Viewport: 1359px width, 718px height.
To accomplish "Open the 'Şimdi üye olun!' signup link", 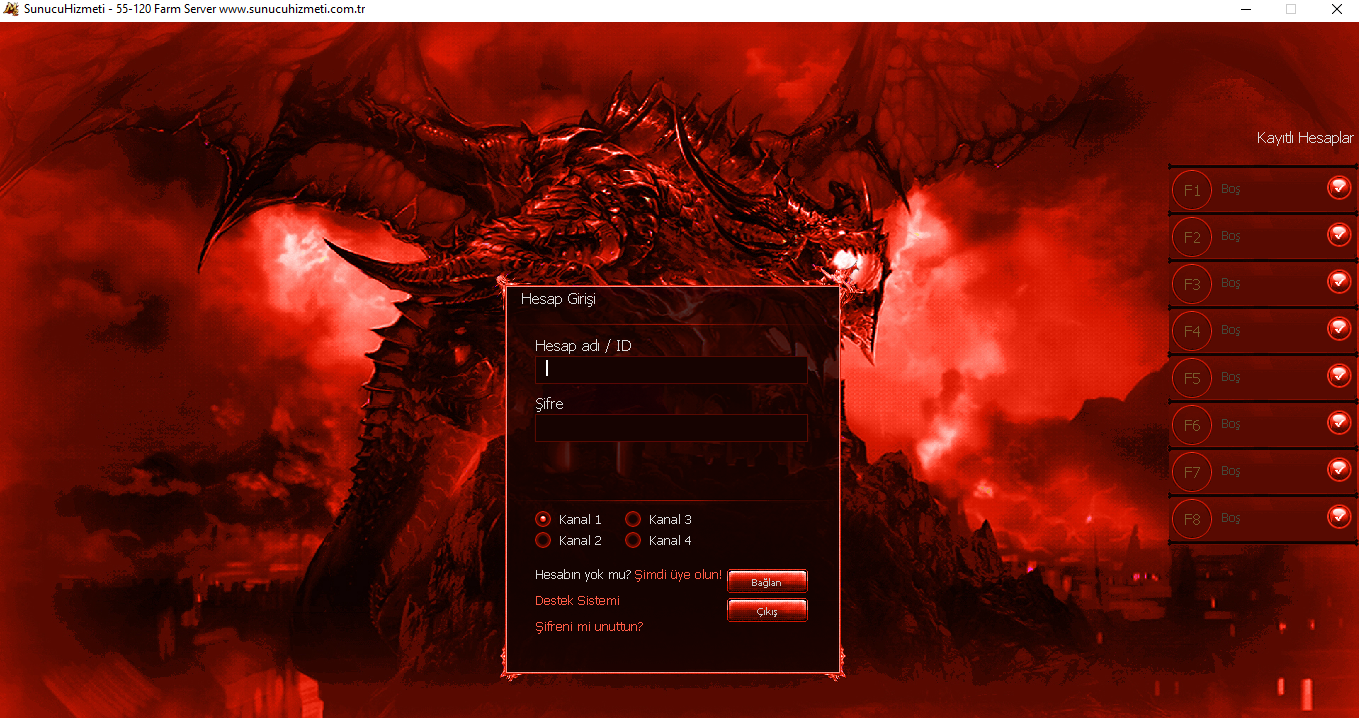I will [678, 575].
